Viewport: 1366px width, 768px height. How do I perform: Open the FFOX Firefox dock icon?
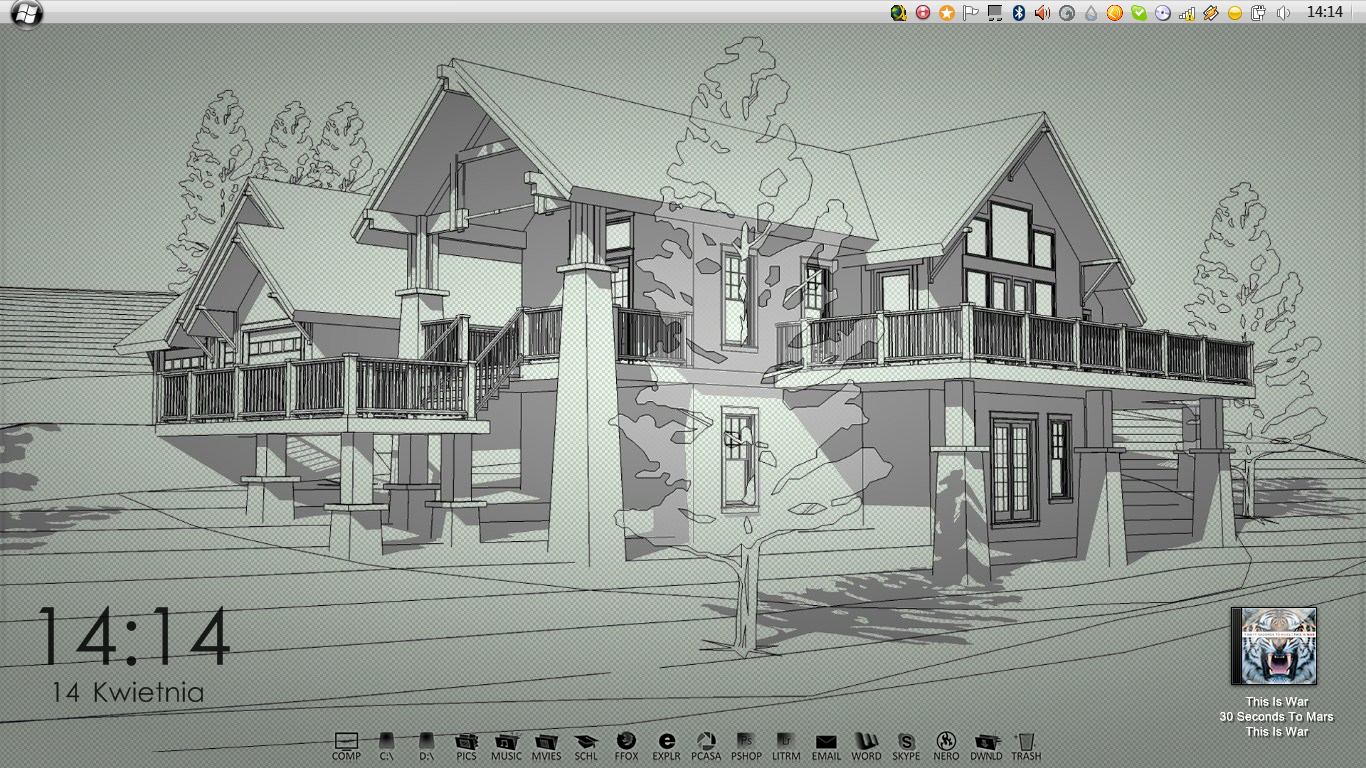point(626,742)
